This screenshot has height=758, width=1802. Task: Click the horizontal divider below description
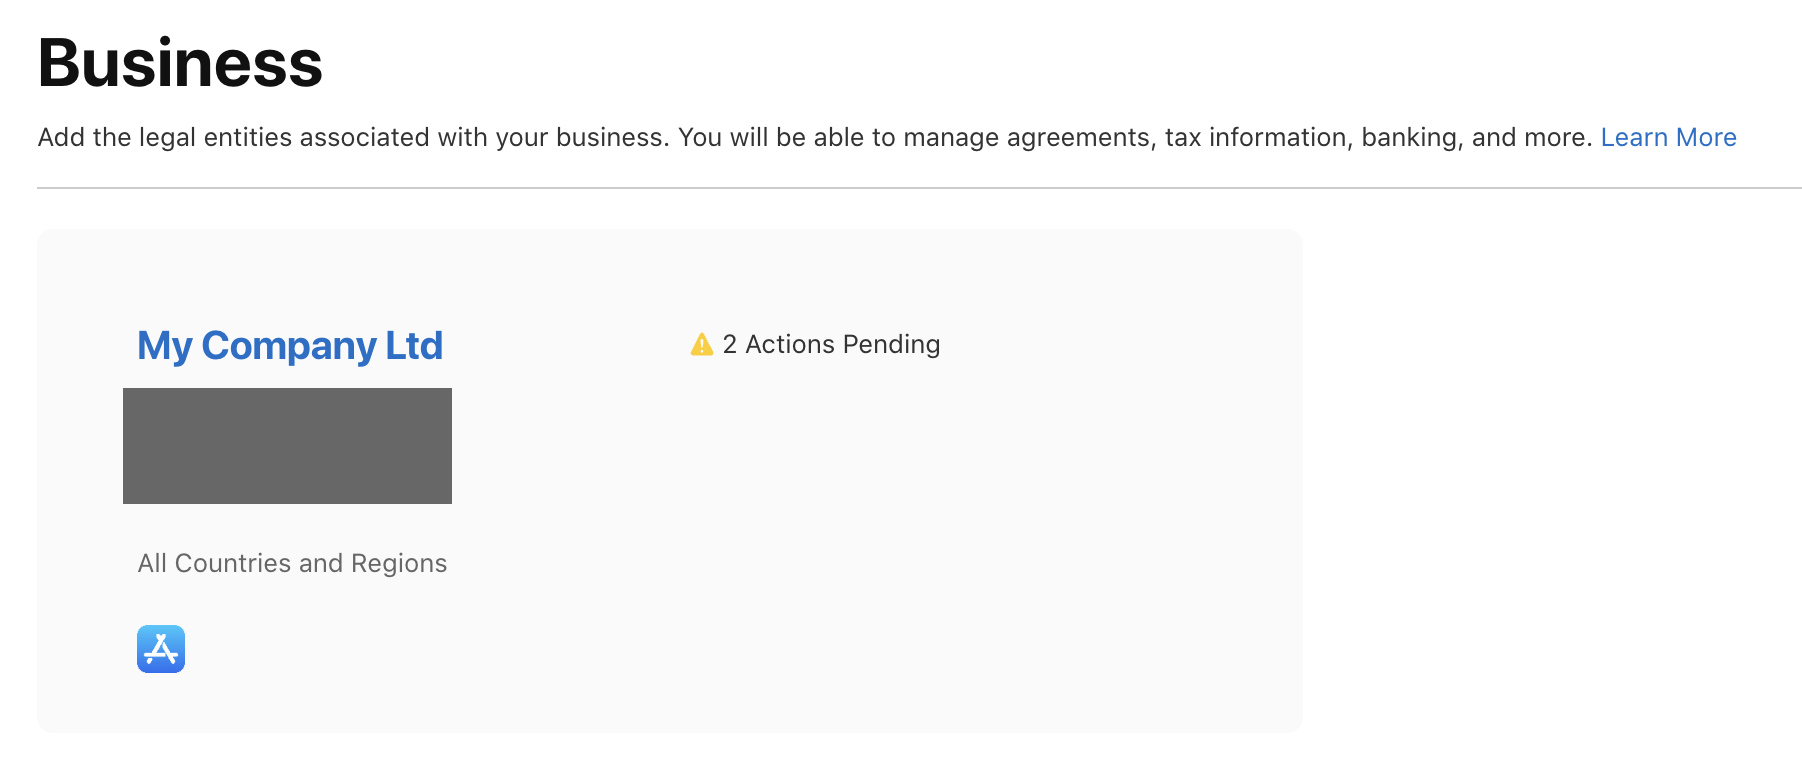(x=919, y=187)
